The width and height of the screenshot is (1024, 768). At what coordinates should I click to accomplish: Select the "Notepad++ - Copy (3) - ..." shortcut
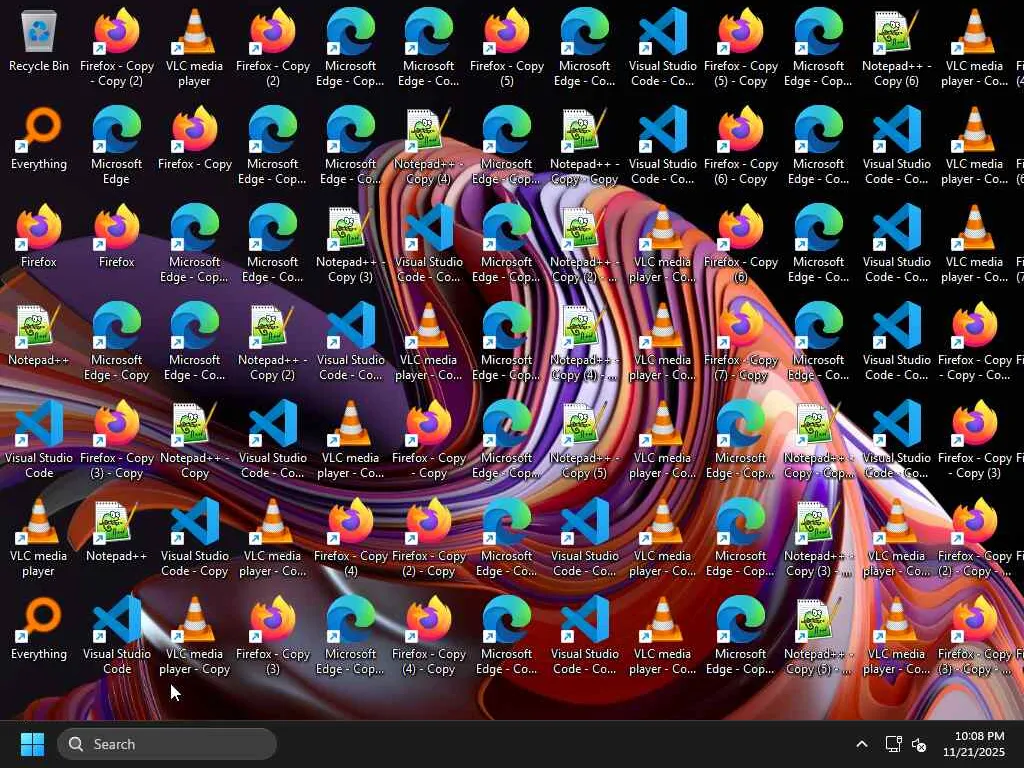[818, 538]
